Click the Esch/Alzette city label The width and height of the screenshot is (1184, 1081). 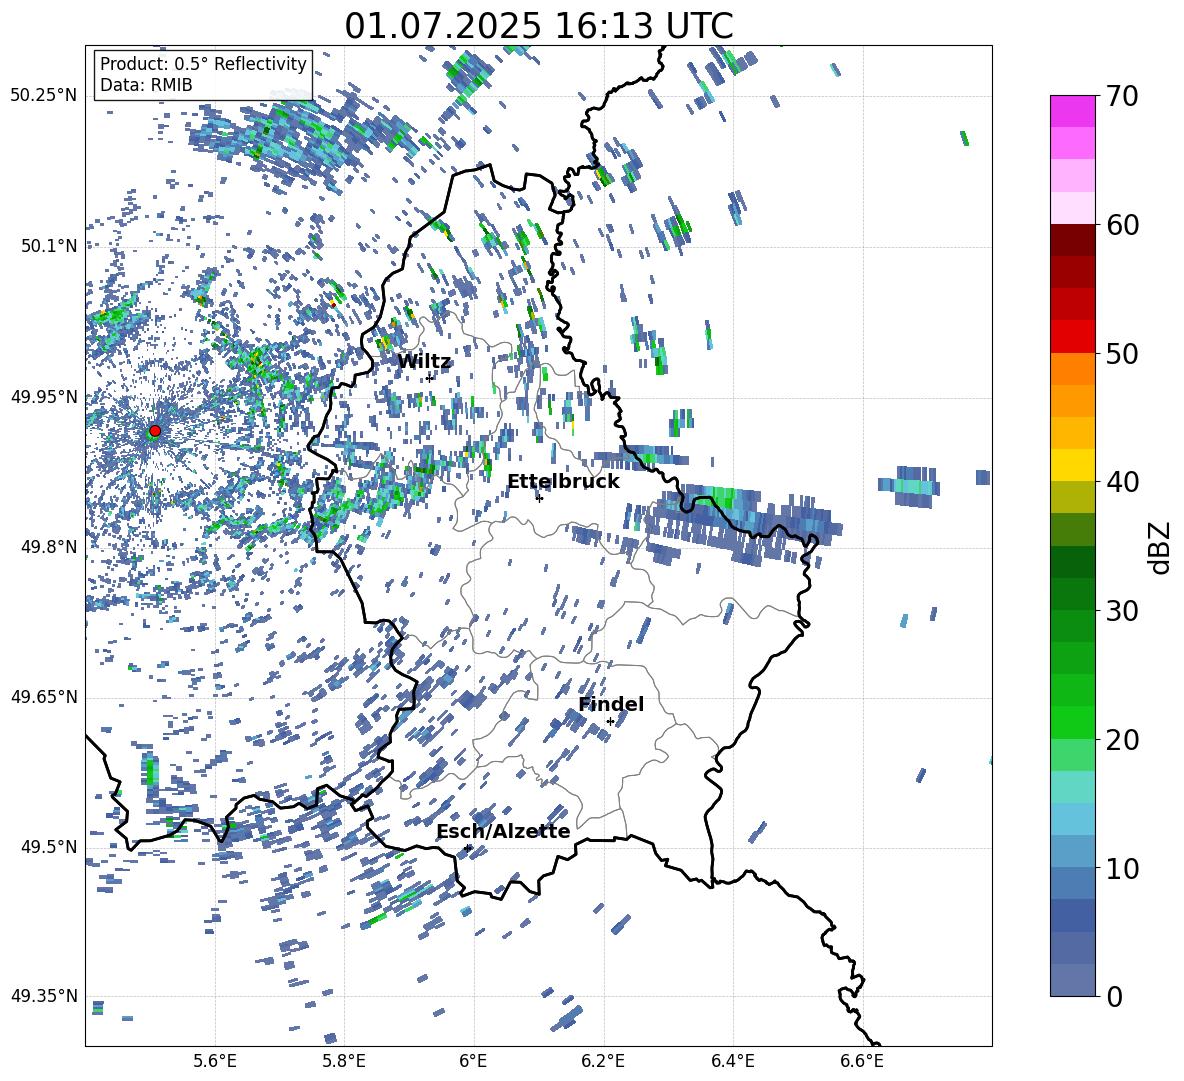pos(503,832)
